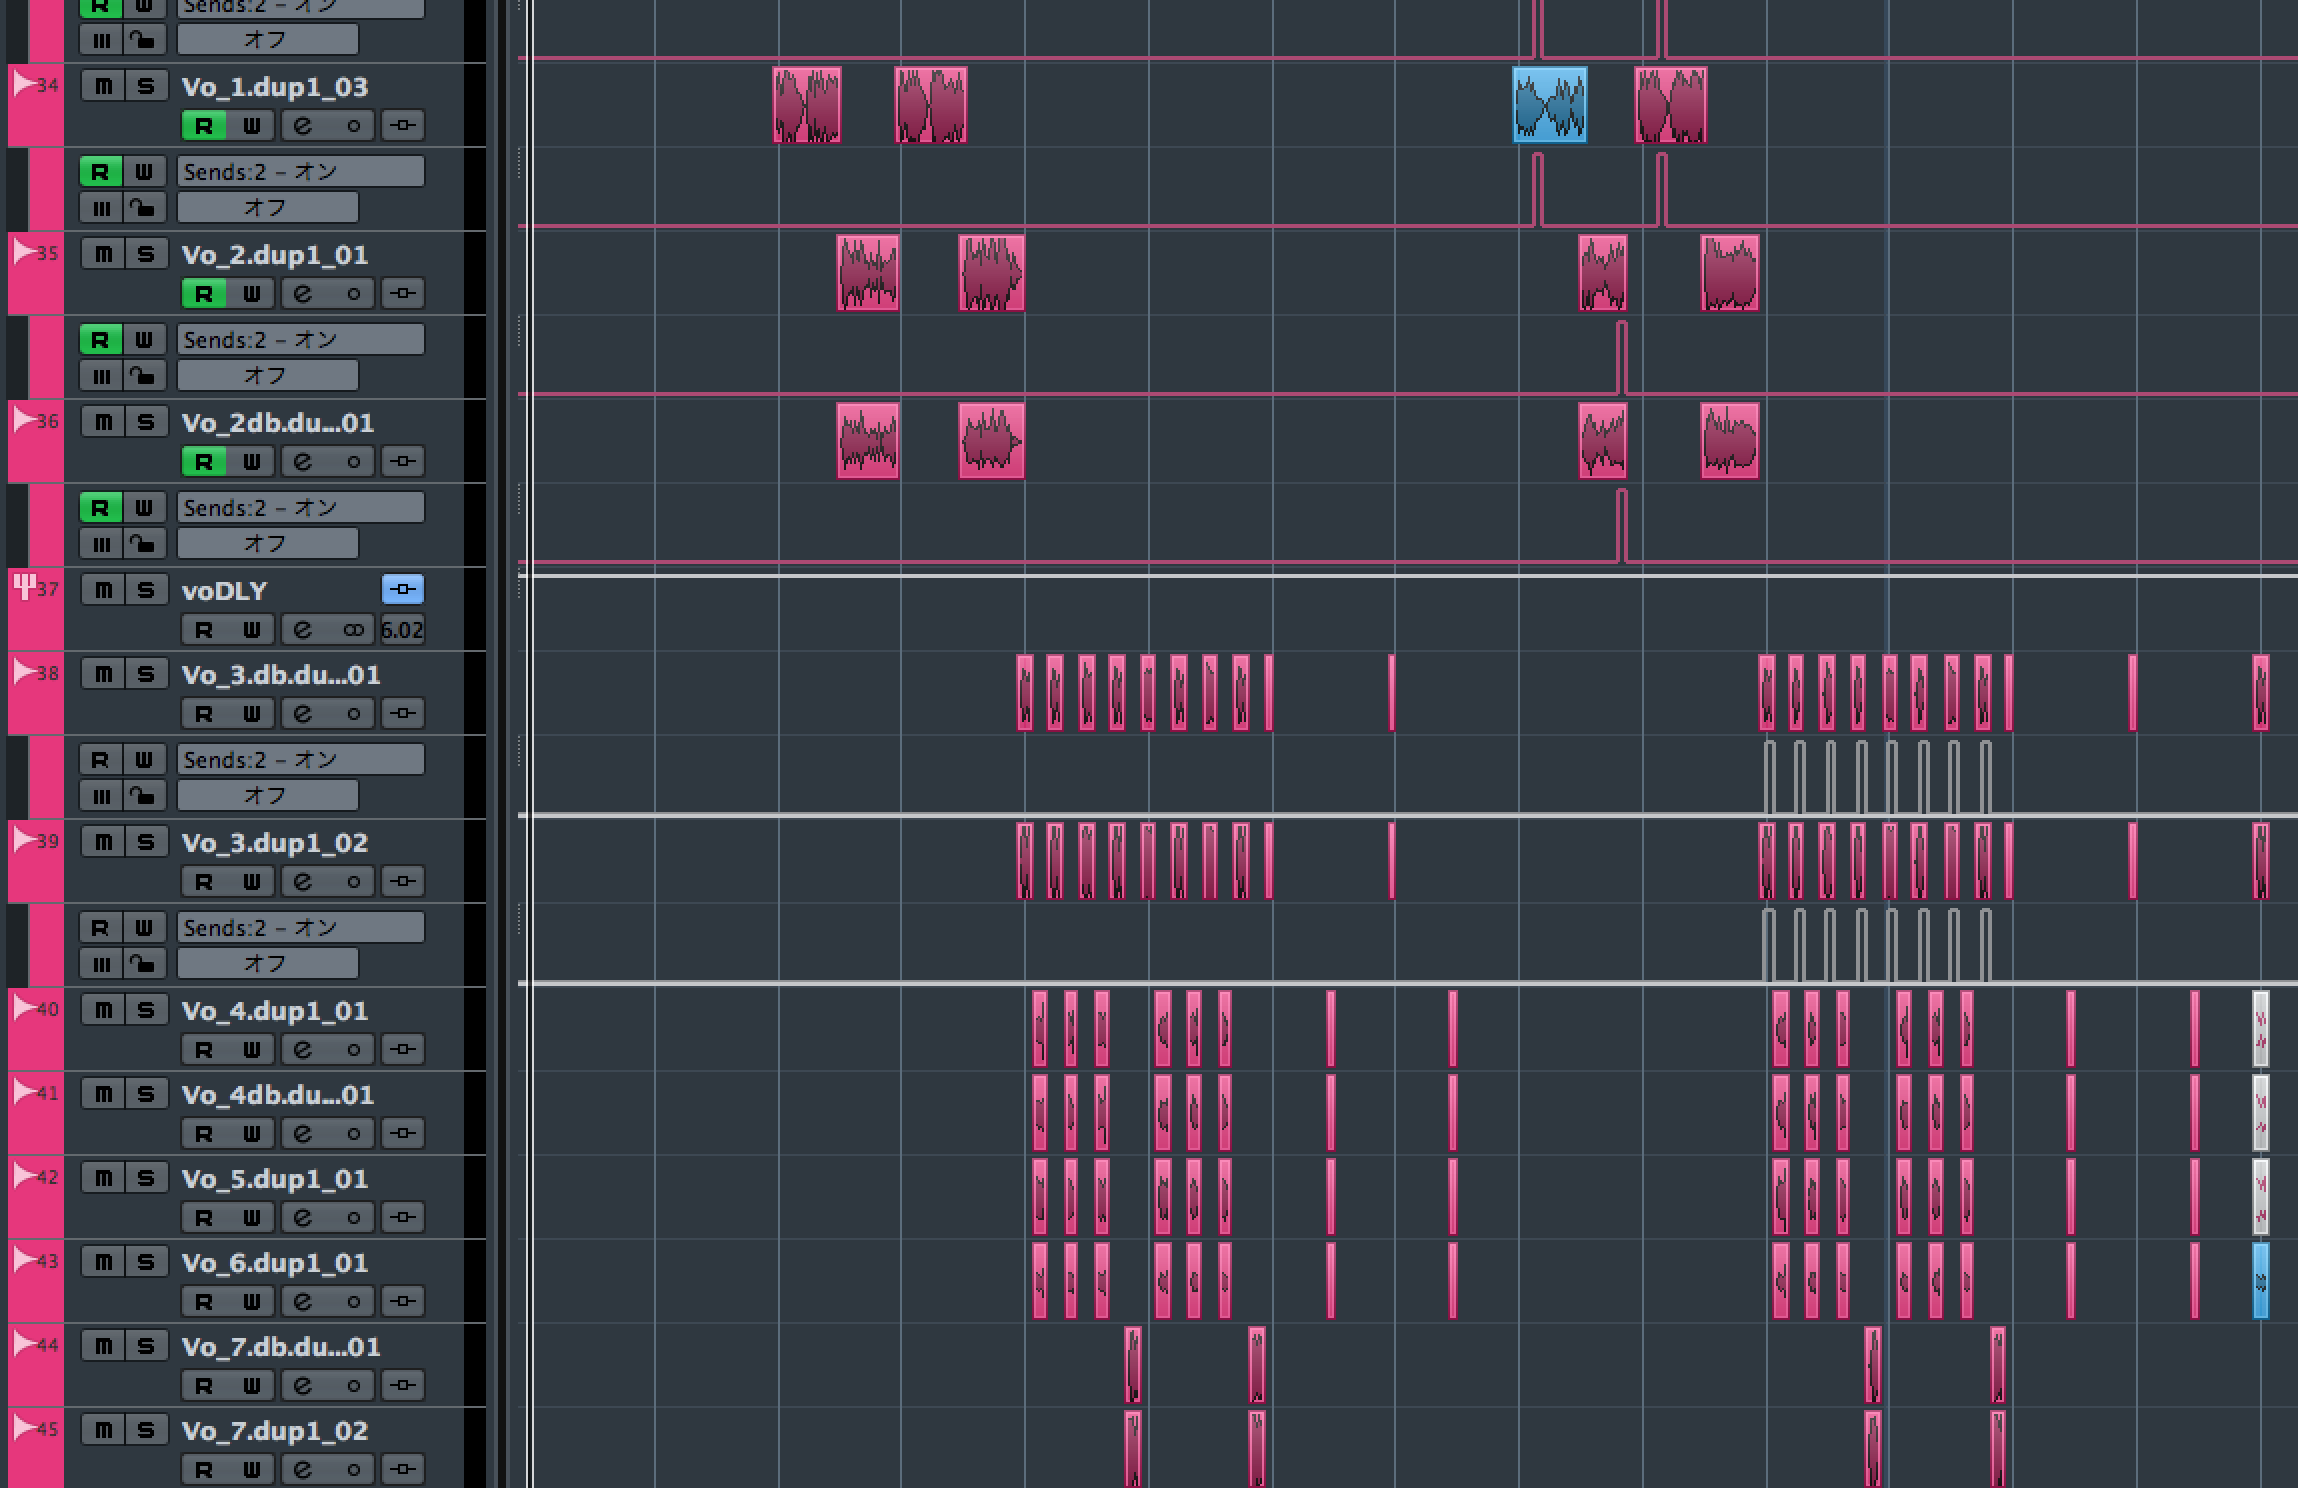Open channel settings for Vo_4.dup1_01
The height and width of the screenshot is (1488, 2298).
click(x=303, y=1050)
